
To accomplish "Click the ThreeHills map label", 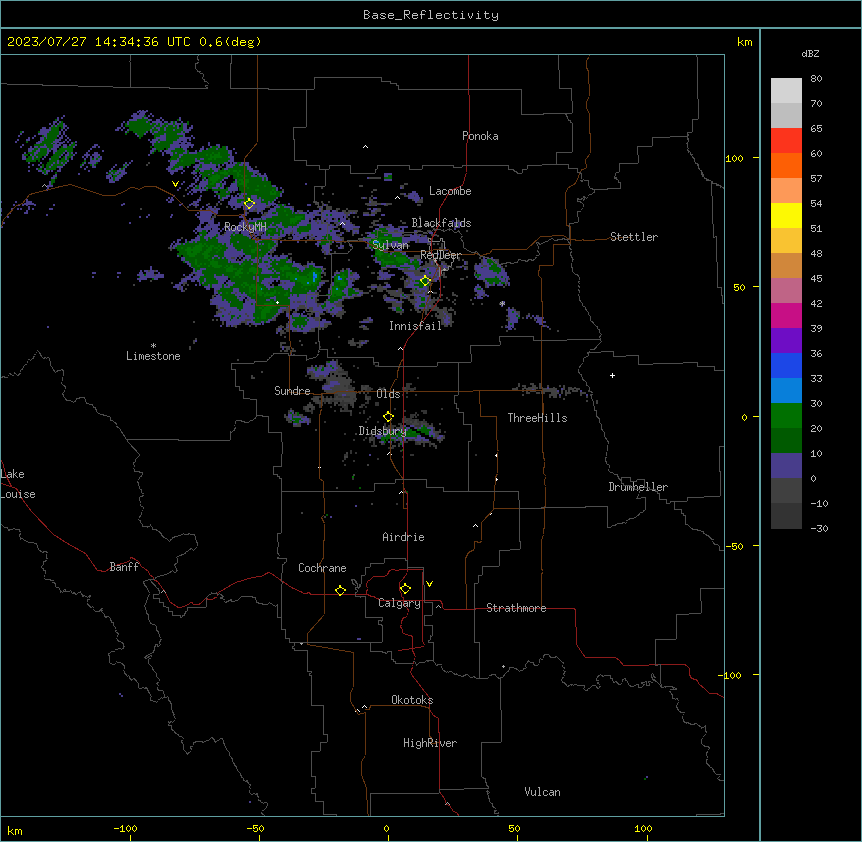I will point(537,418).
